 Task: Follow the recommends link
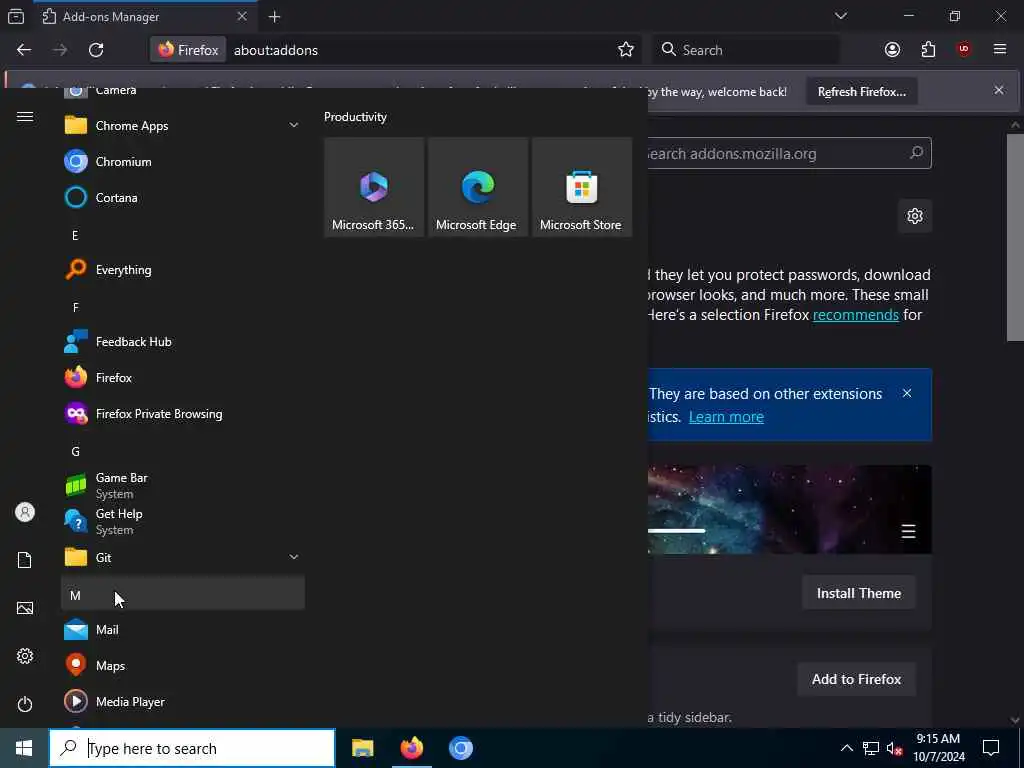pos(856,315)
